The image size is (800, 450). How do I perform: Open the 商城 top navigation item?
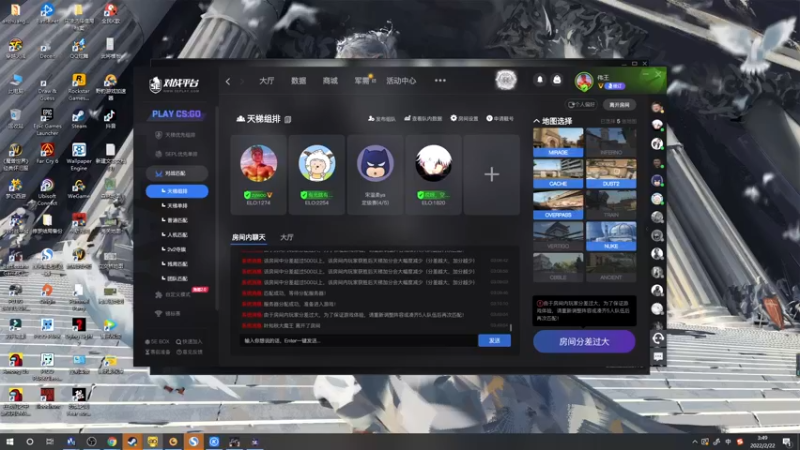tap(330, 81)
